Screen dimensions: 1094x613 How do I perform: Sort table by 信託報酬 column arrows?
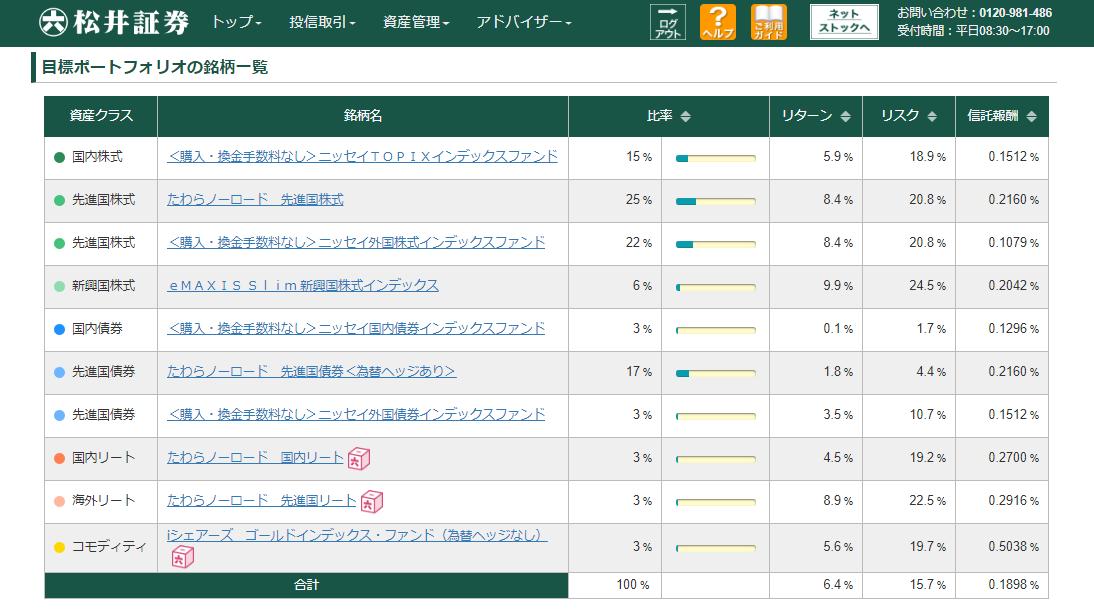tap(1032, 116)
